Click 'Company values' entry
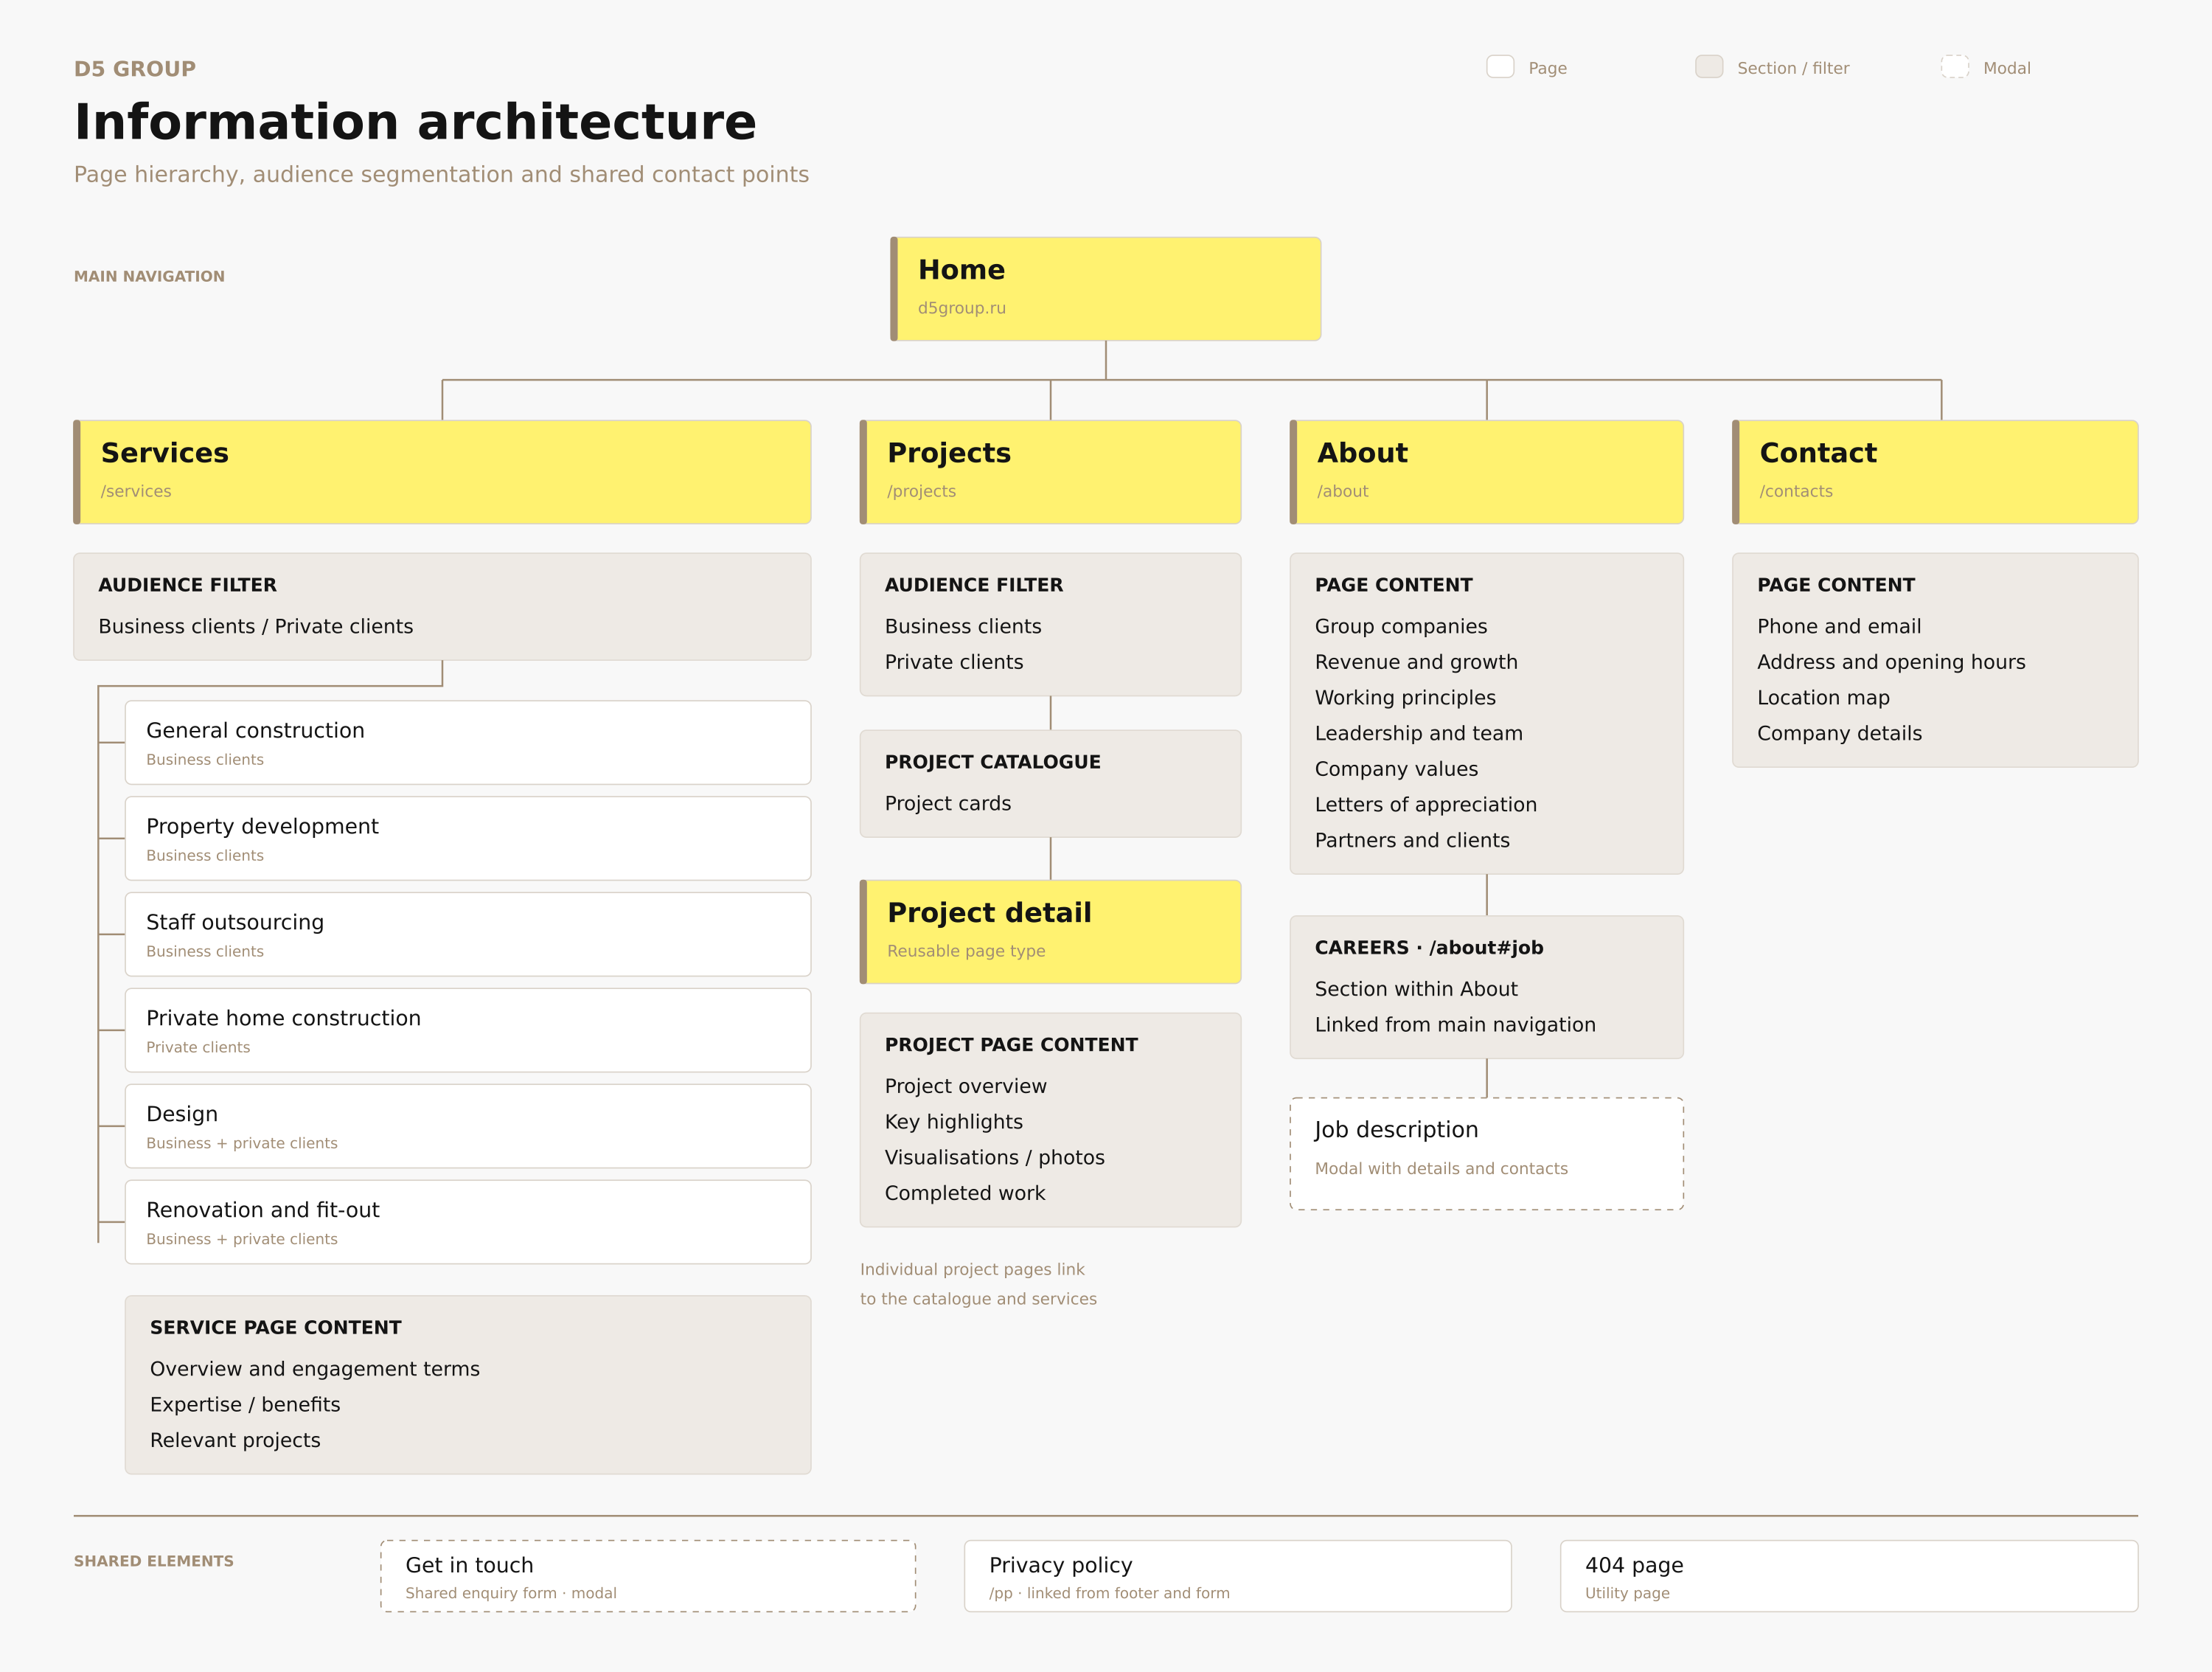 1396,769
